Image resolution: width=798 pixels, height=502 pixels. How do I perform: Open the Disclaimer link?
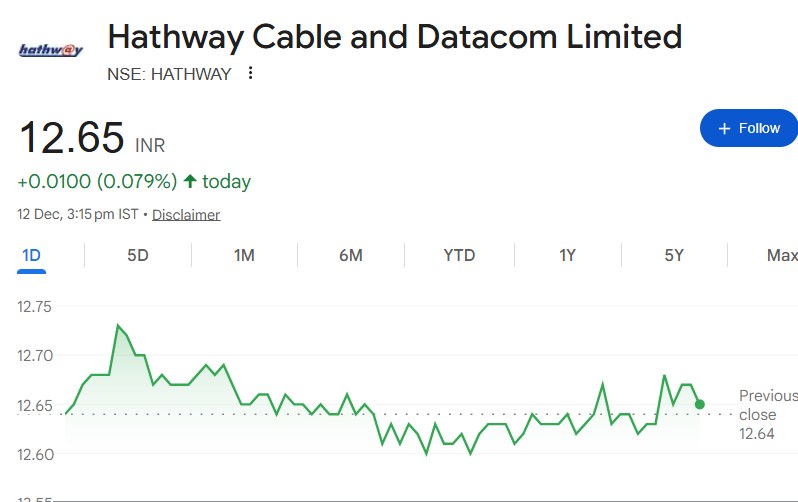tap(186, 215)
